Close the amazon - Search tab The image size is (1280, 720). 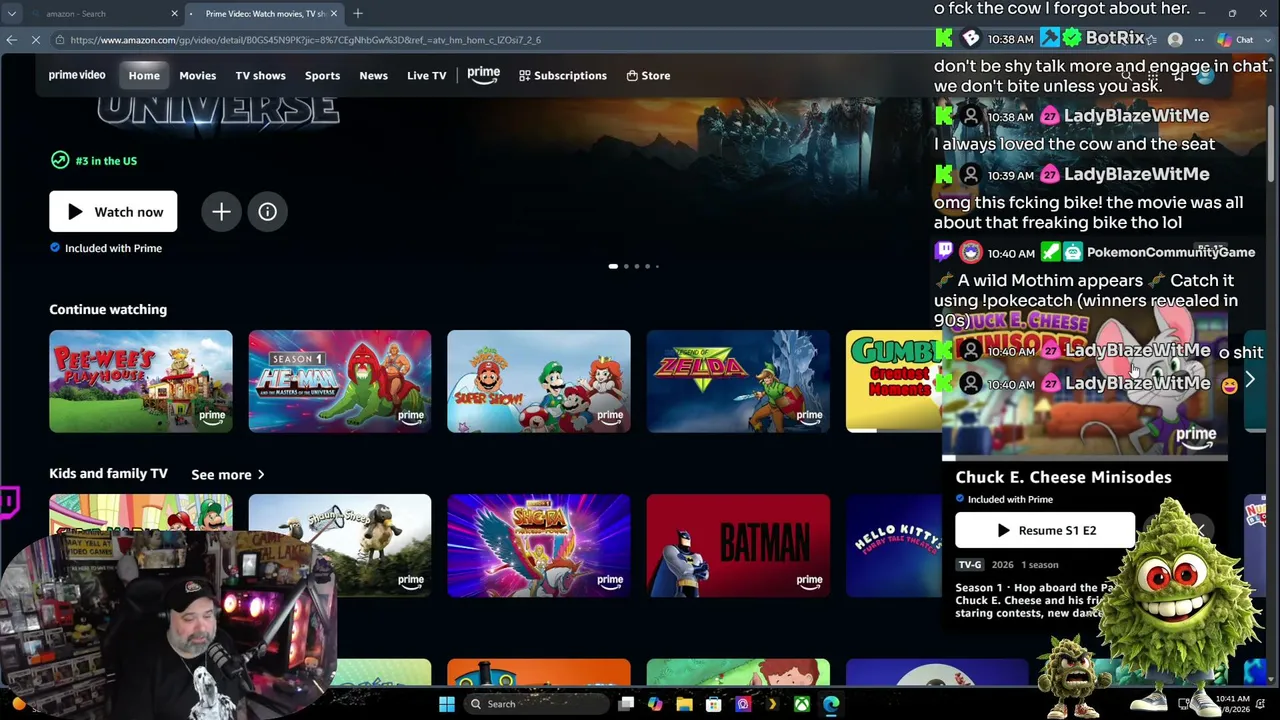point(174,13)
